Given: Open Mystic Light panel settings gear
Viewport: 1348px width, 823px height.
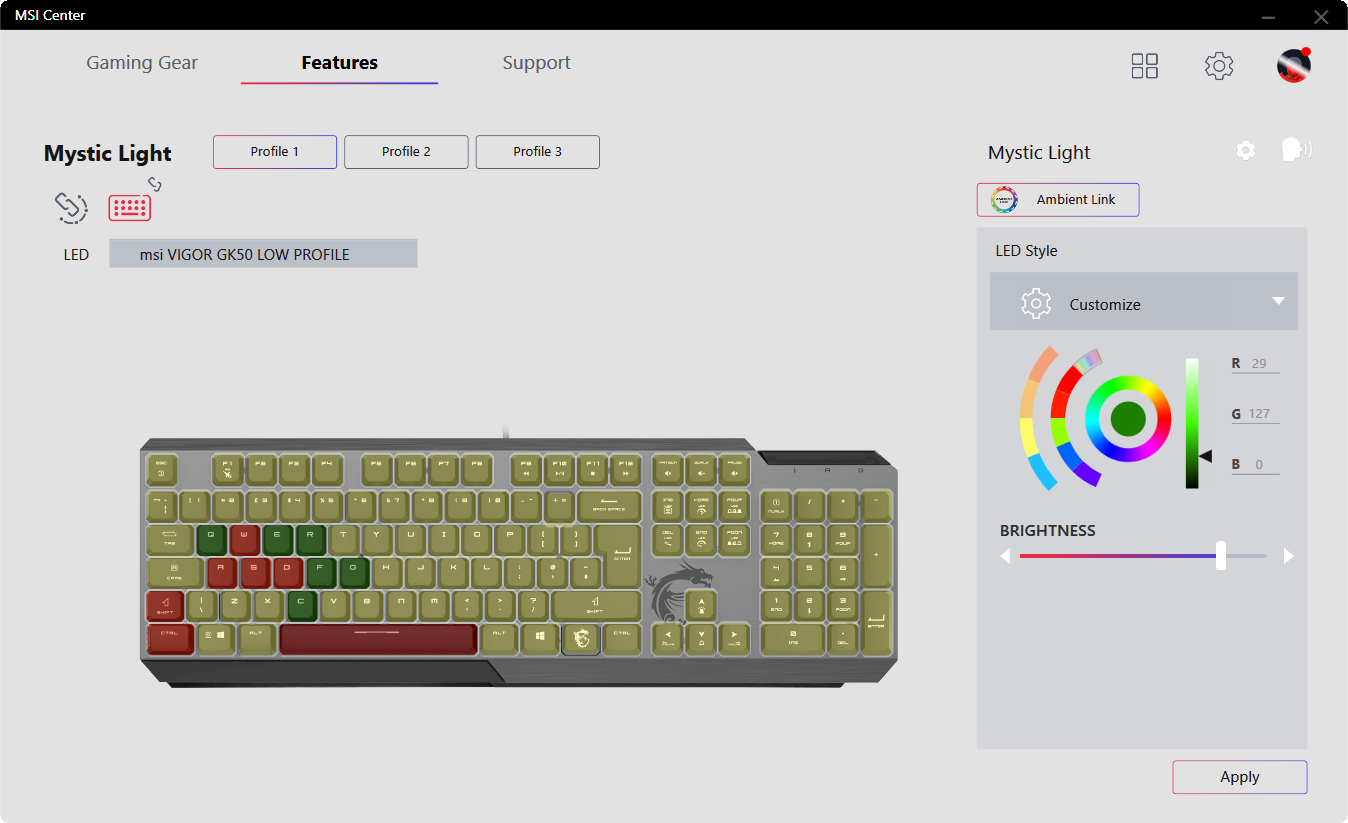Looking at the screenshot, I should click(1245, 150).
